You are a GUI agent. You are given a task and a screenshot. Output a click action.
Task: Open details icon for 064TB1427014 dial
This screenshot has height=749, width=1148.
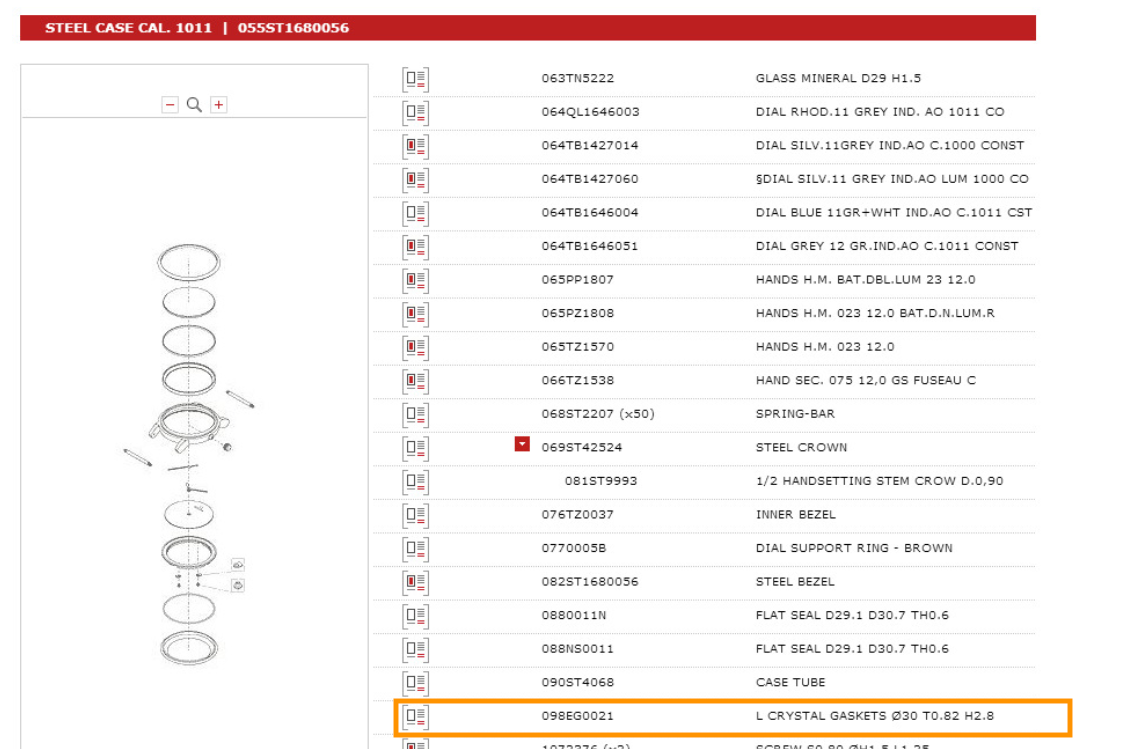pos(415,146)
